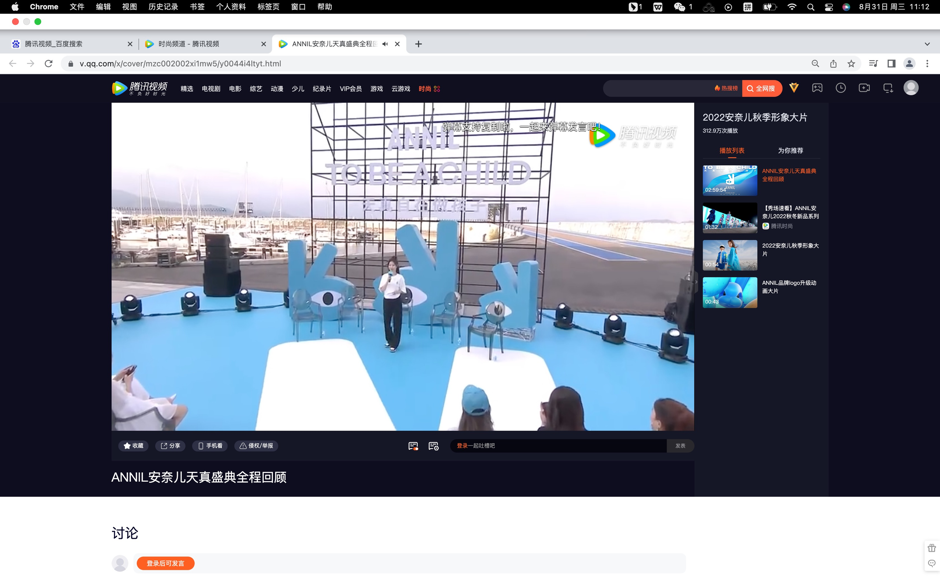Viewport: 940px width, 588px height.
Task: Click the WeChat icon in menu bar
Action: coord(679,7)
